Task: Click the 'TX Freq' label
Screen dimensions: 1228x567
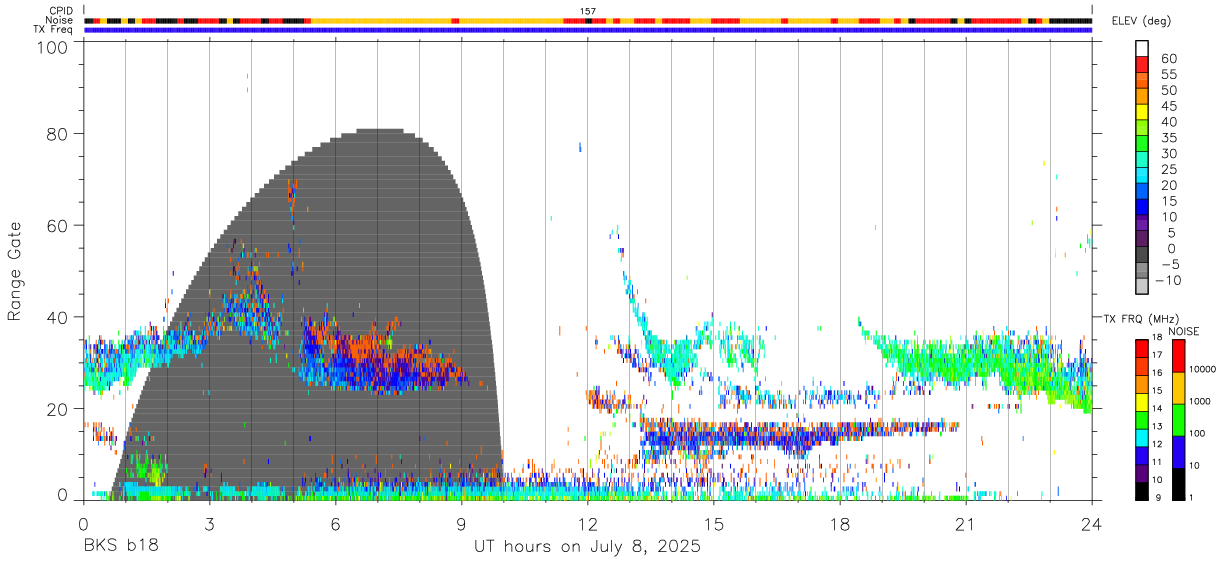Action: (x=54, y=30)
